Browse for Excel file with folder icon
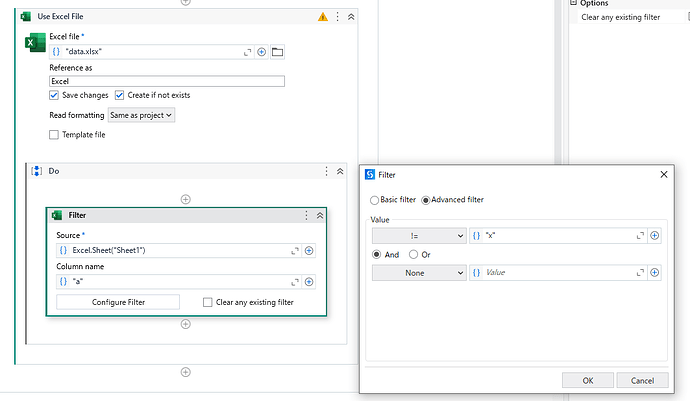Viewport: 690px width, 401px height. [x=277, y=52]
